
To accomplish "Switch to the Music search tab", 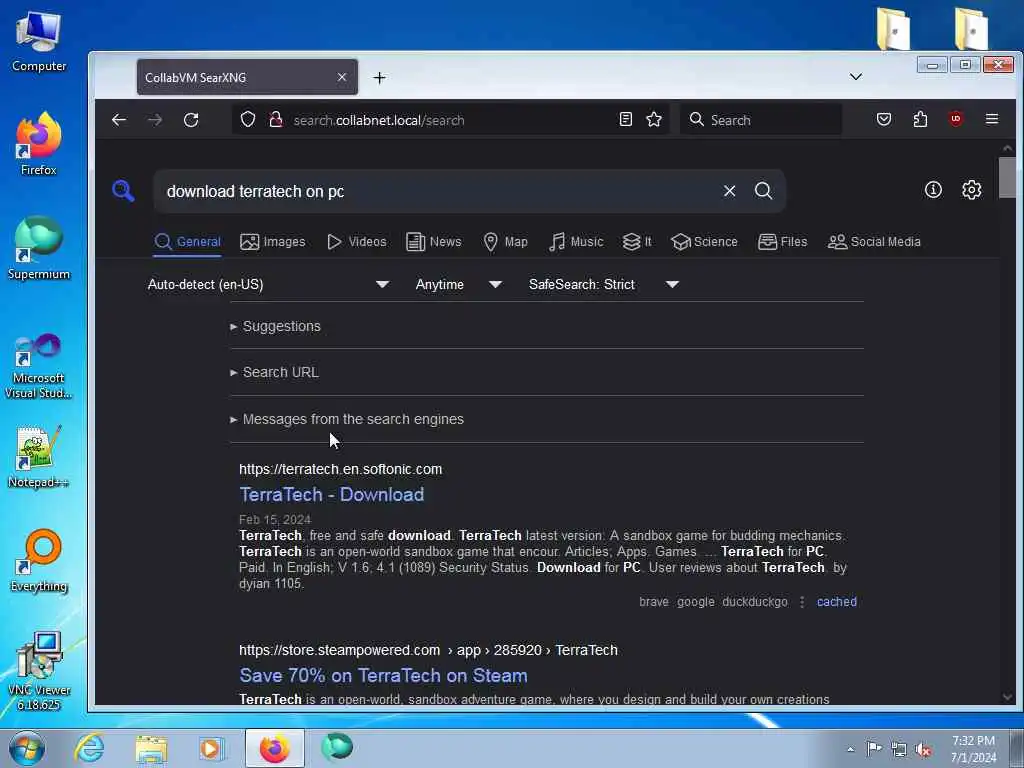I will (576, 242).
